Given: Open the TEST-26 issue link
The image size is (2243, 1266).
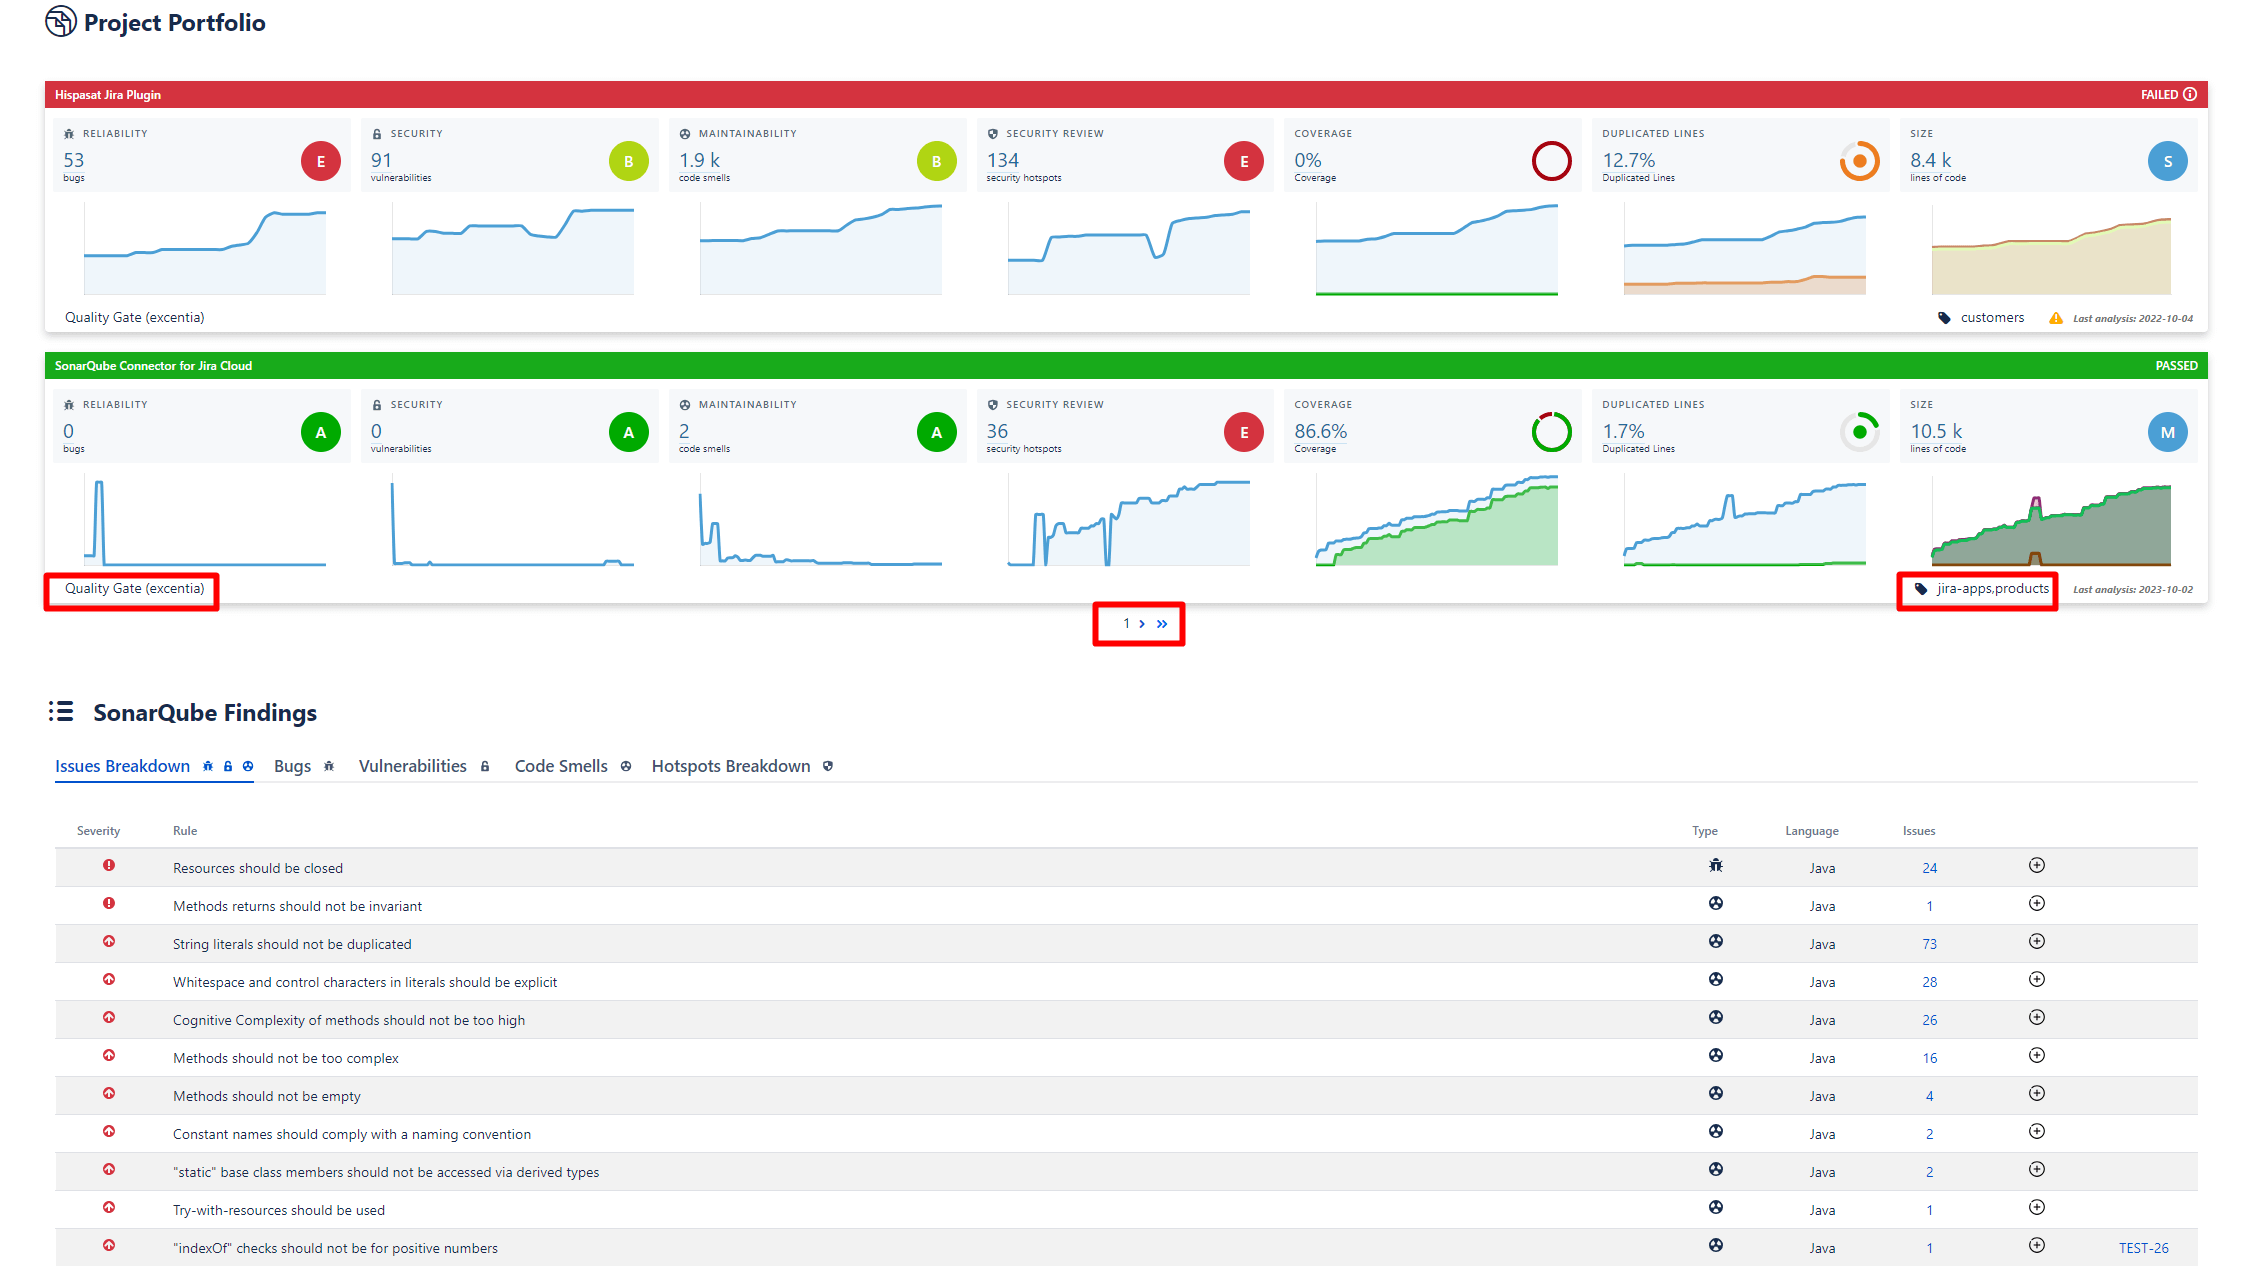Looking at the screenshot, I should click(x=2143, y=1248).
